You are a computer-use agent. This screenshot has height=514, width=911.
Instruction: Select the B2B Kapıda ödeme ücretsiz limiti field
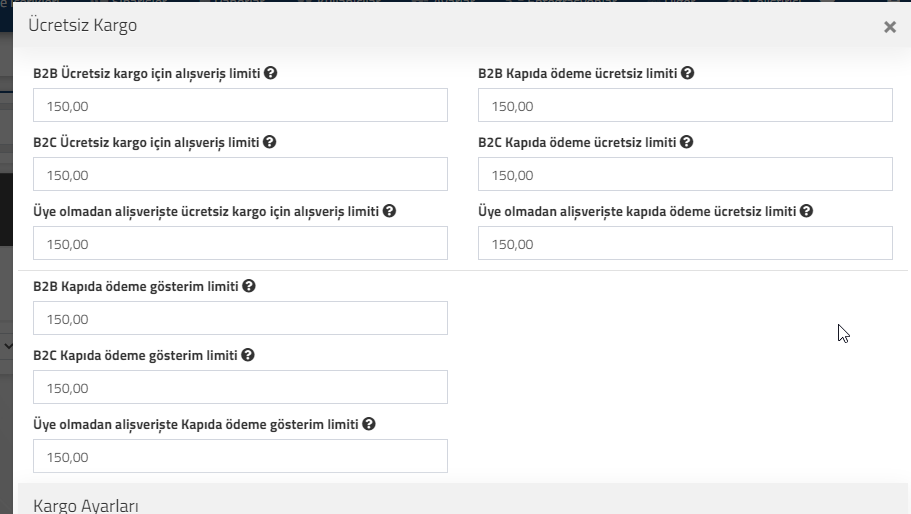[685, 105]
